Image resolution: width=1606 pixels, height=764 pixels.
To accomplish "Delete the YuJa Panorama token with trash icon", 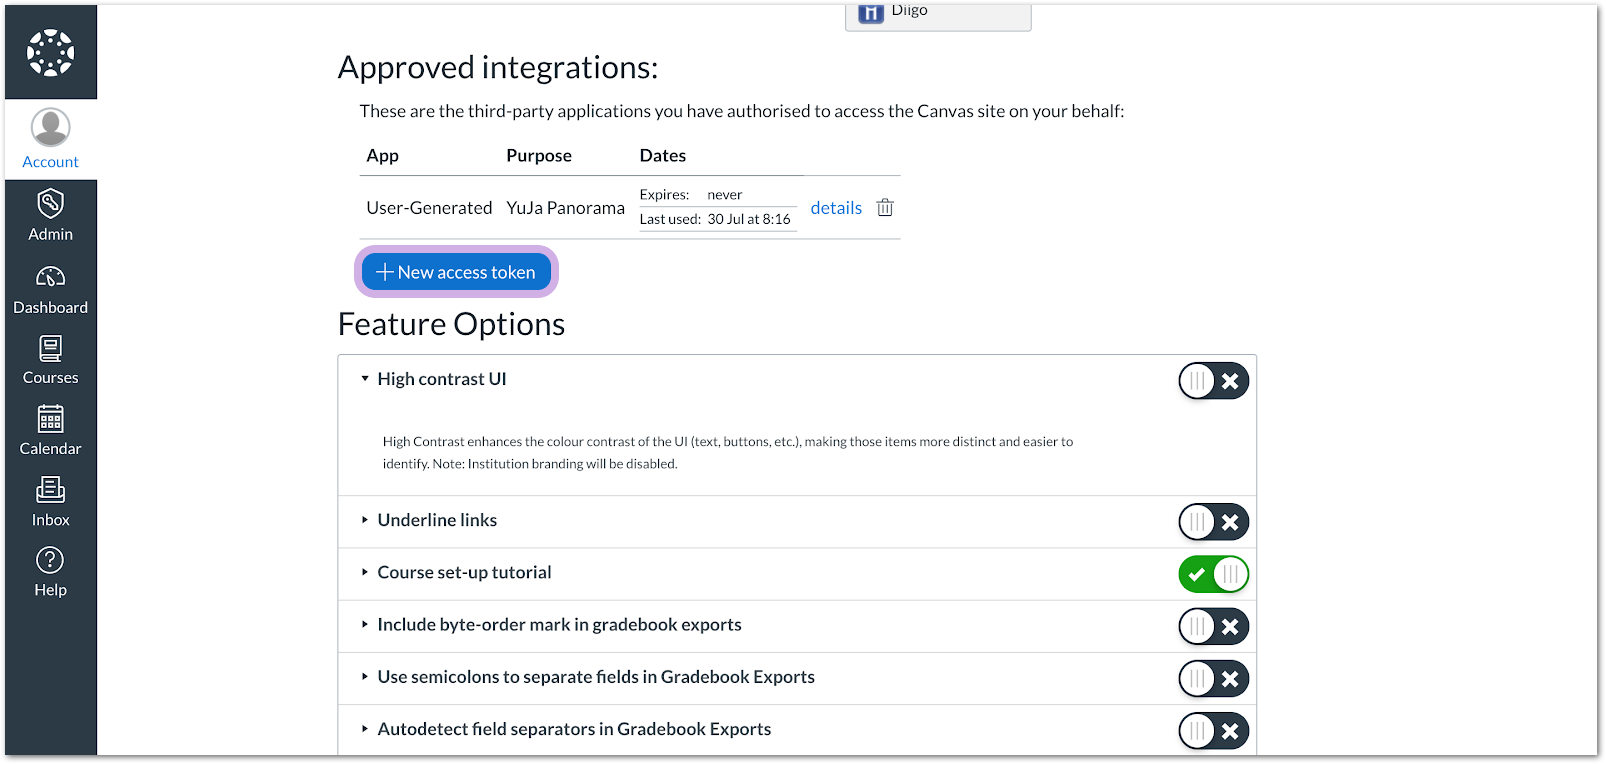I will [885, 208].
